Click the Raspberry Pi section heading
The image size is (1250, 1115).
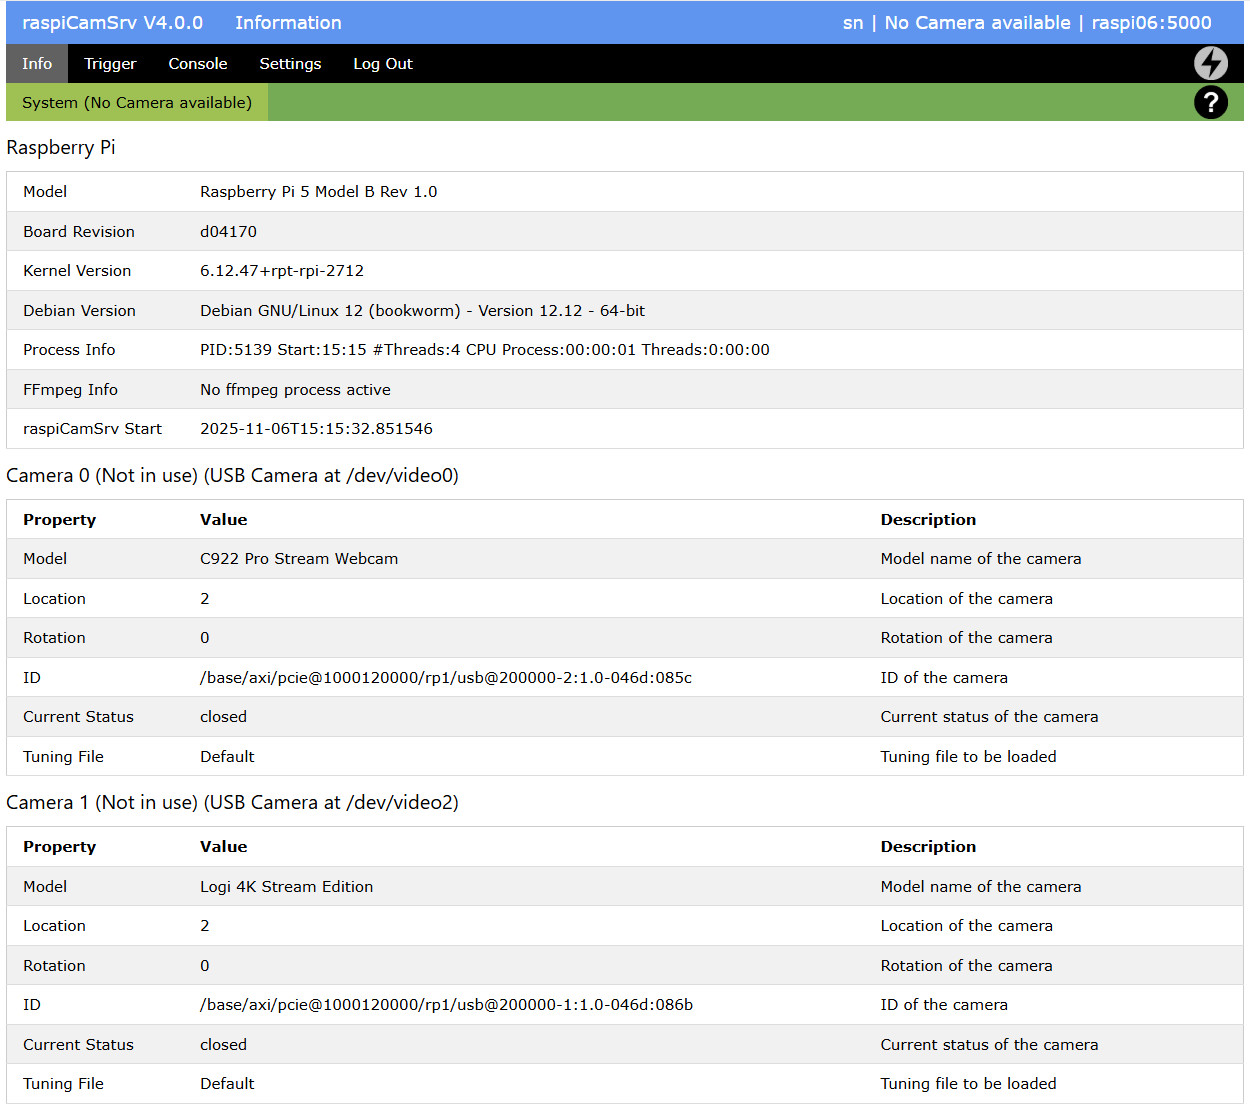tap(61, 147)
